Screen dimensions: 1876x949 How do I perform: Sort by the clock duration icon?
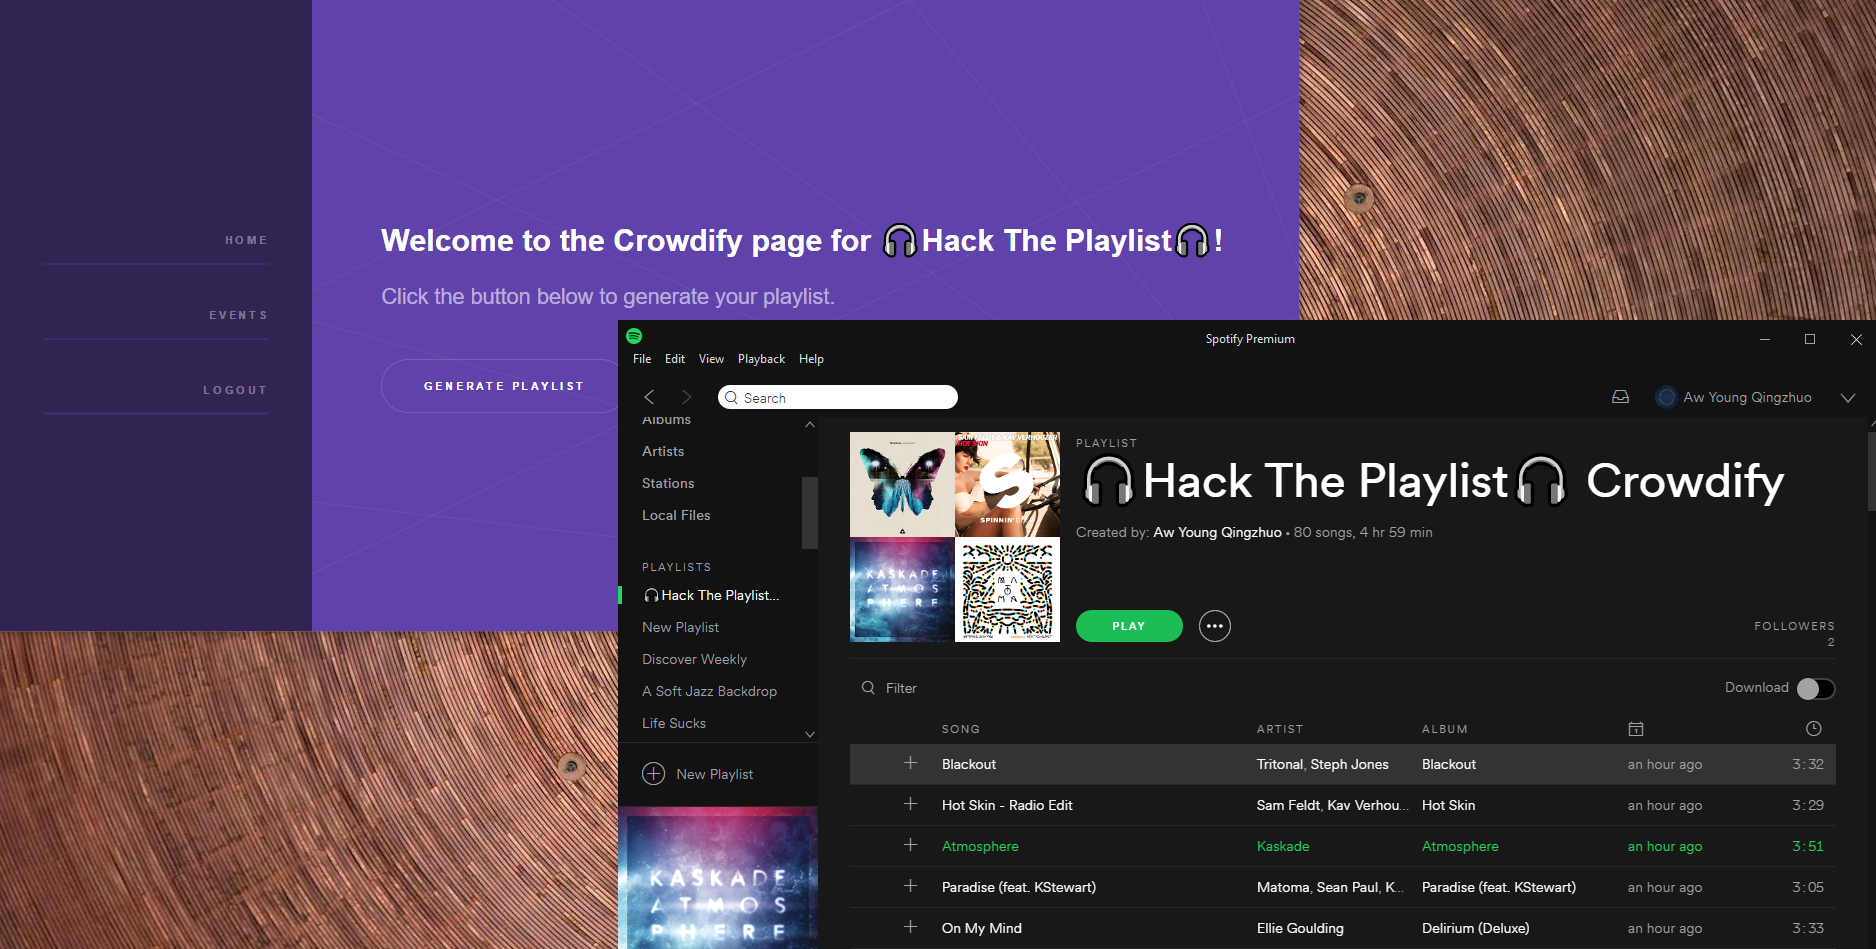pos(1814,729)
